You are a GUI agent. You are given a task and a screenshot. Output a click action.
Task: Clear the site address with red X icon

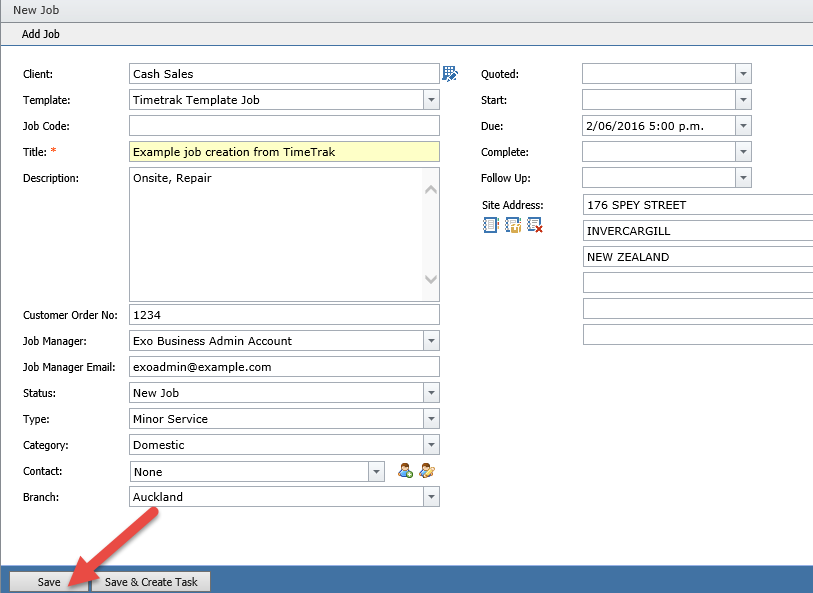(535, 225)
